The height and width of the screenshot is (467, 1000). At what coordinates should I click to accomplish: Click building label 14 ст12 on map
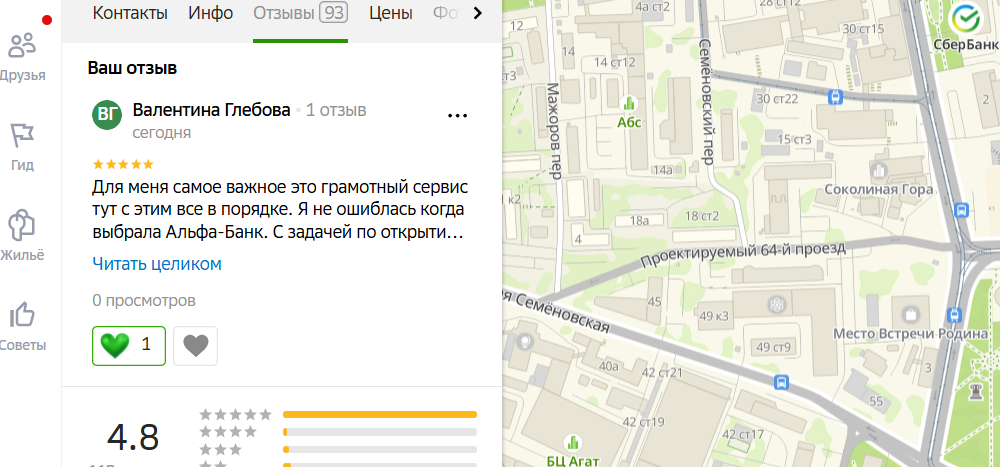pyautogui.click(x=614, y=62)
